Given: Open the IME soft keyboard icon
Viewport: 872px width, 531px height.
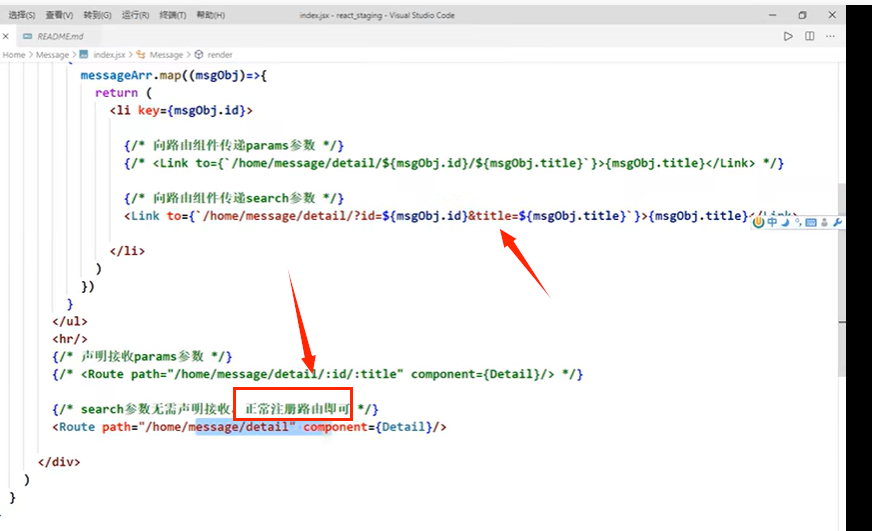Looking at the screenshot, I should (x=811, y=223).
